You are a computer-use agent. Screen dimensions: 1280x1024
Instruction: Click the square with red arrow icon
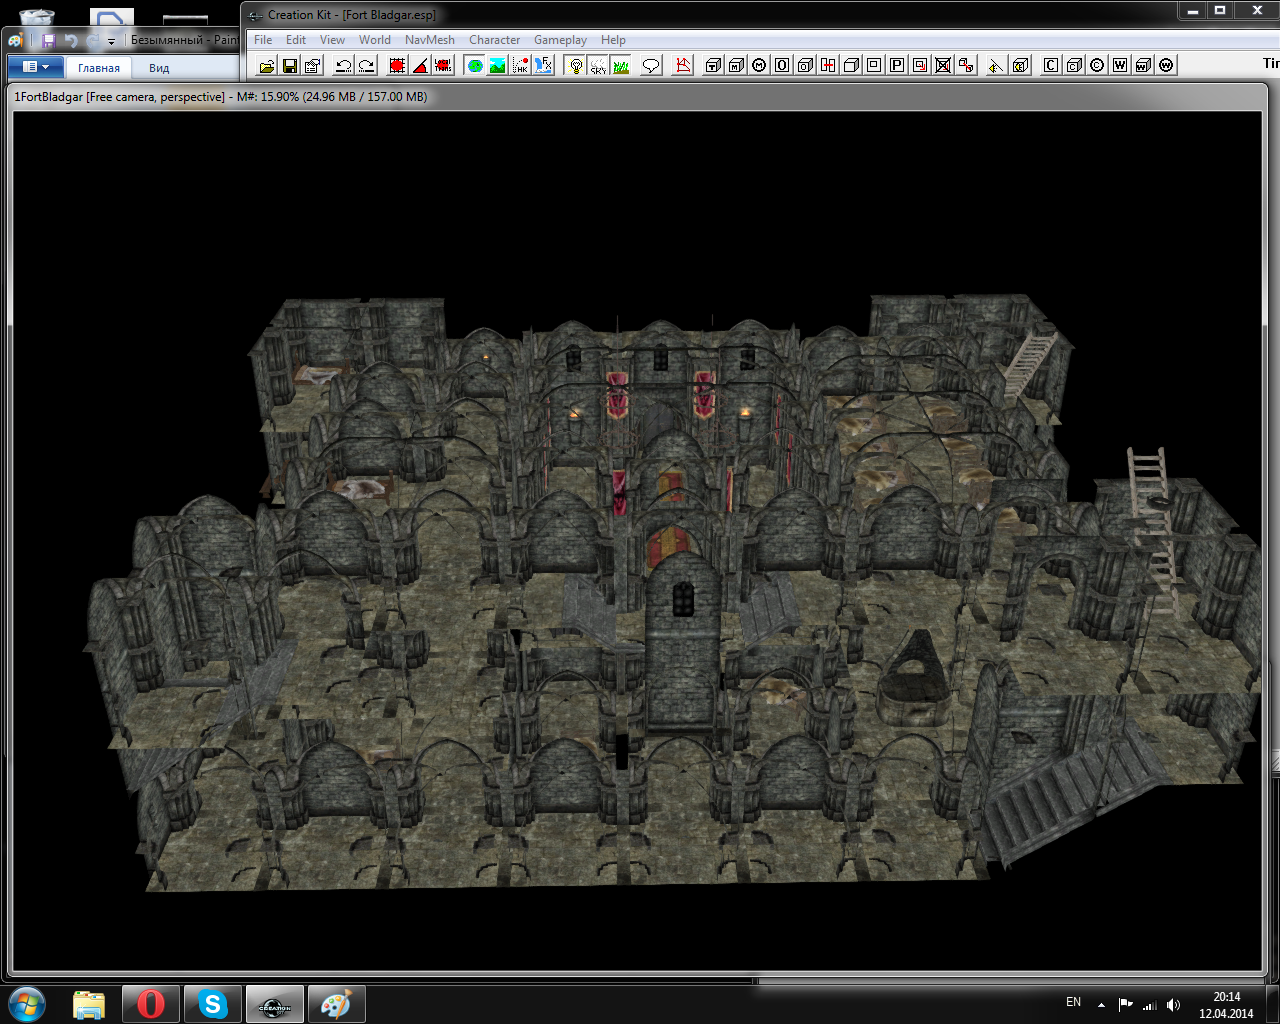click(x=920, y=65)
